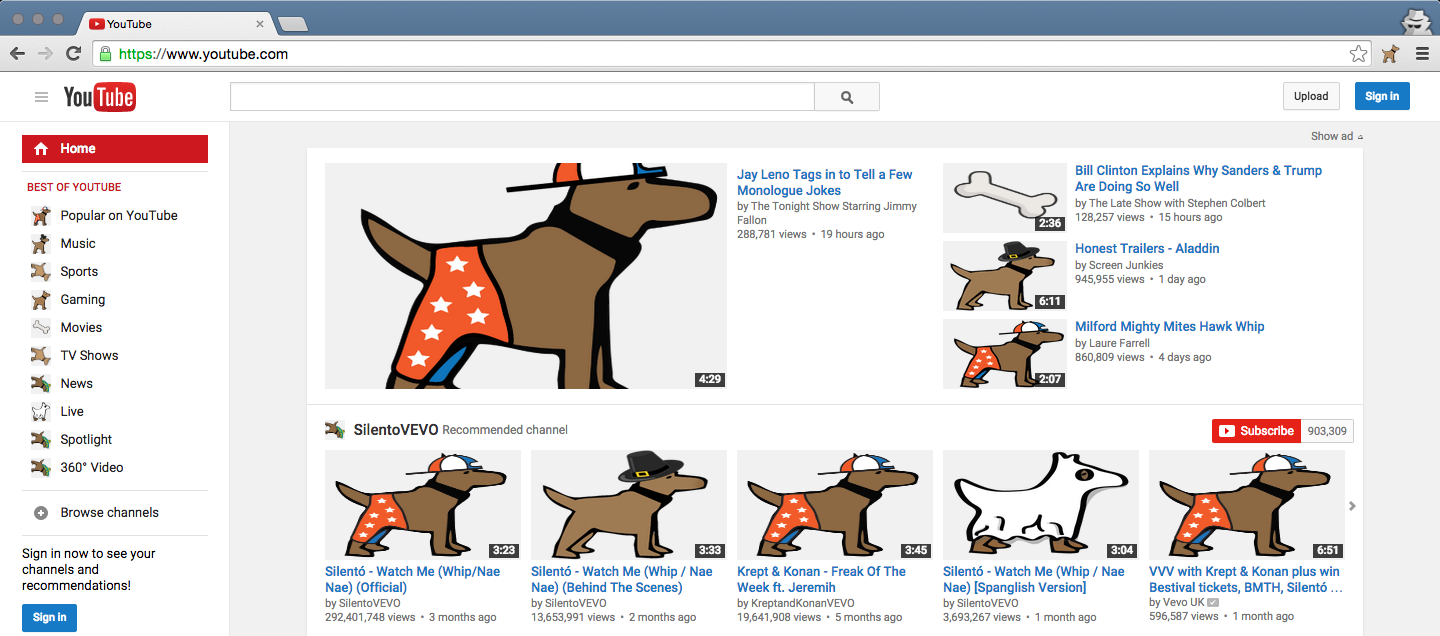Open Bill Clinton Explains video title

(x=1198, y=178)
